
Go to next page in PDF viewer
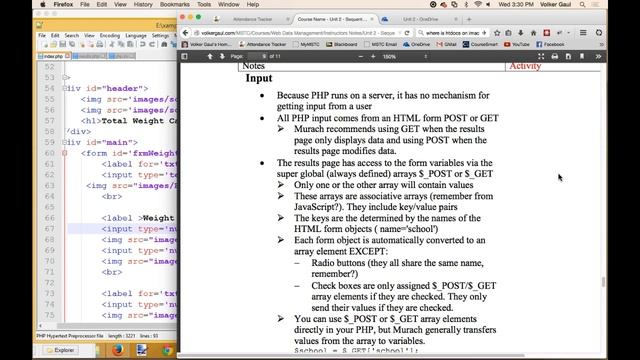tap(222, 56)
